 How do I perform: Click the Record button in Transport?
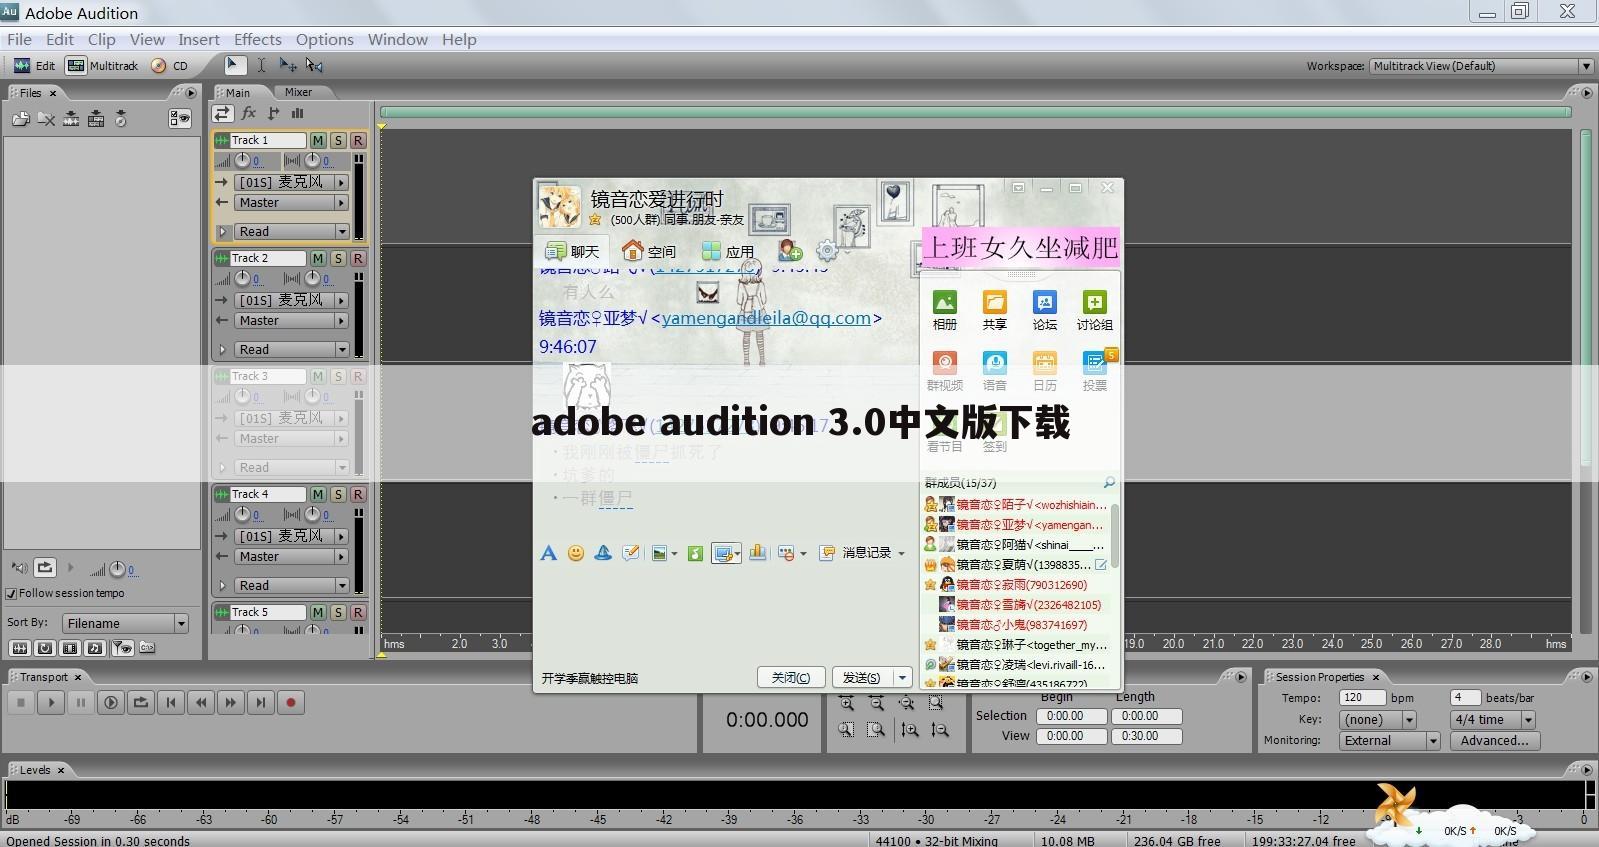pyautogui.click(x=291, y=702)
